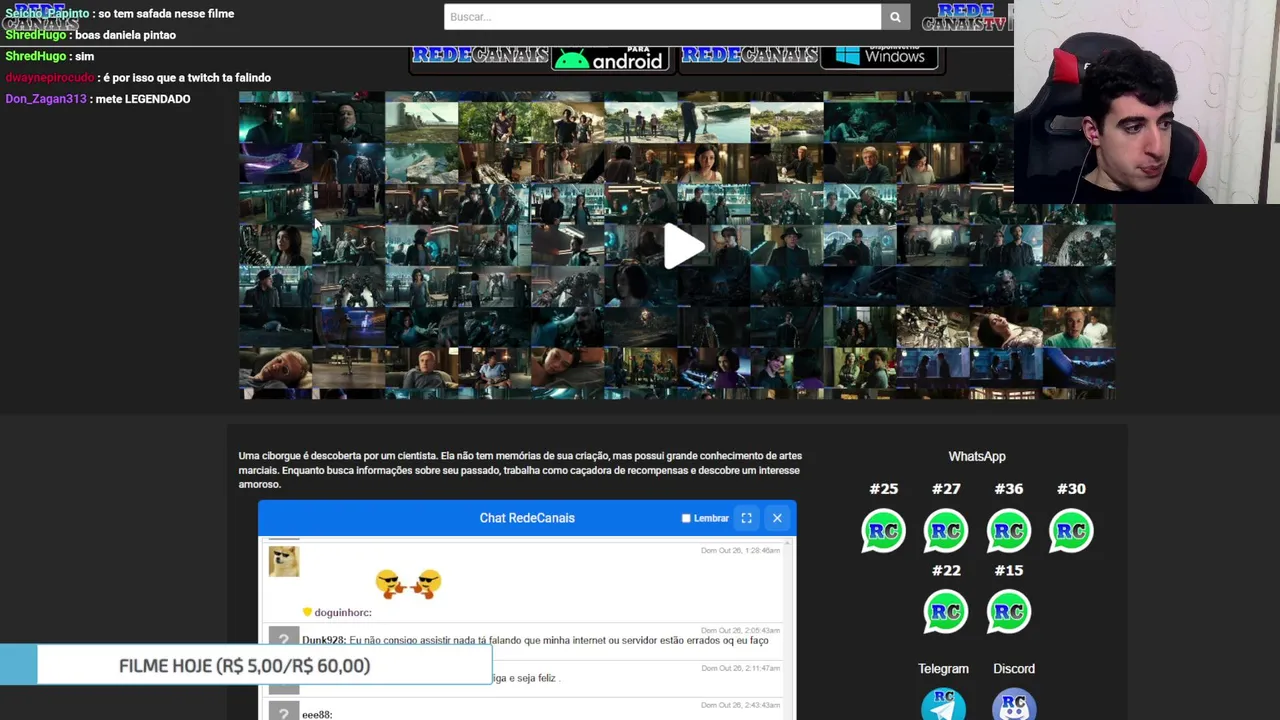Open WhatsApp group #27
Image resolution: width=1280 pixels, height=720 pixels.
point(946,531)
